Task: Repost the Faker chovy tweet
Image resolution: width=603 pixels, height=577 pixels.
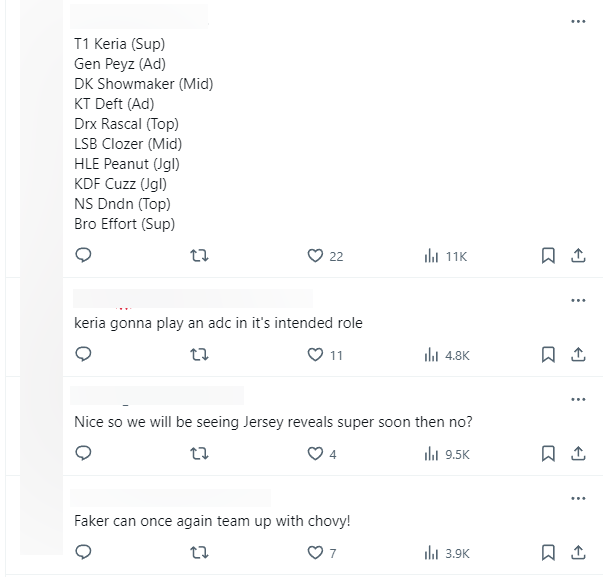Action: pos(199,552)
